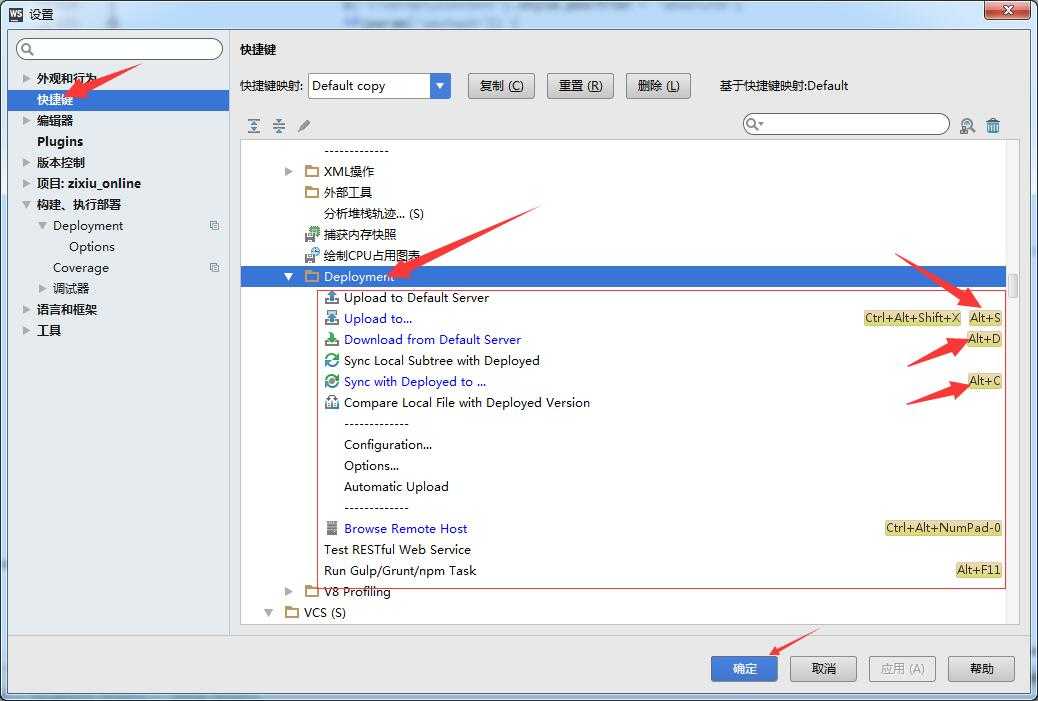Confirm with the 确定 button
Image resolution: width=1038 pixels, height=701 pixels.
point(745,669)
